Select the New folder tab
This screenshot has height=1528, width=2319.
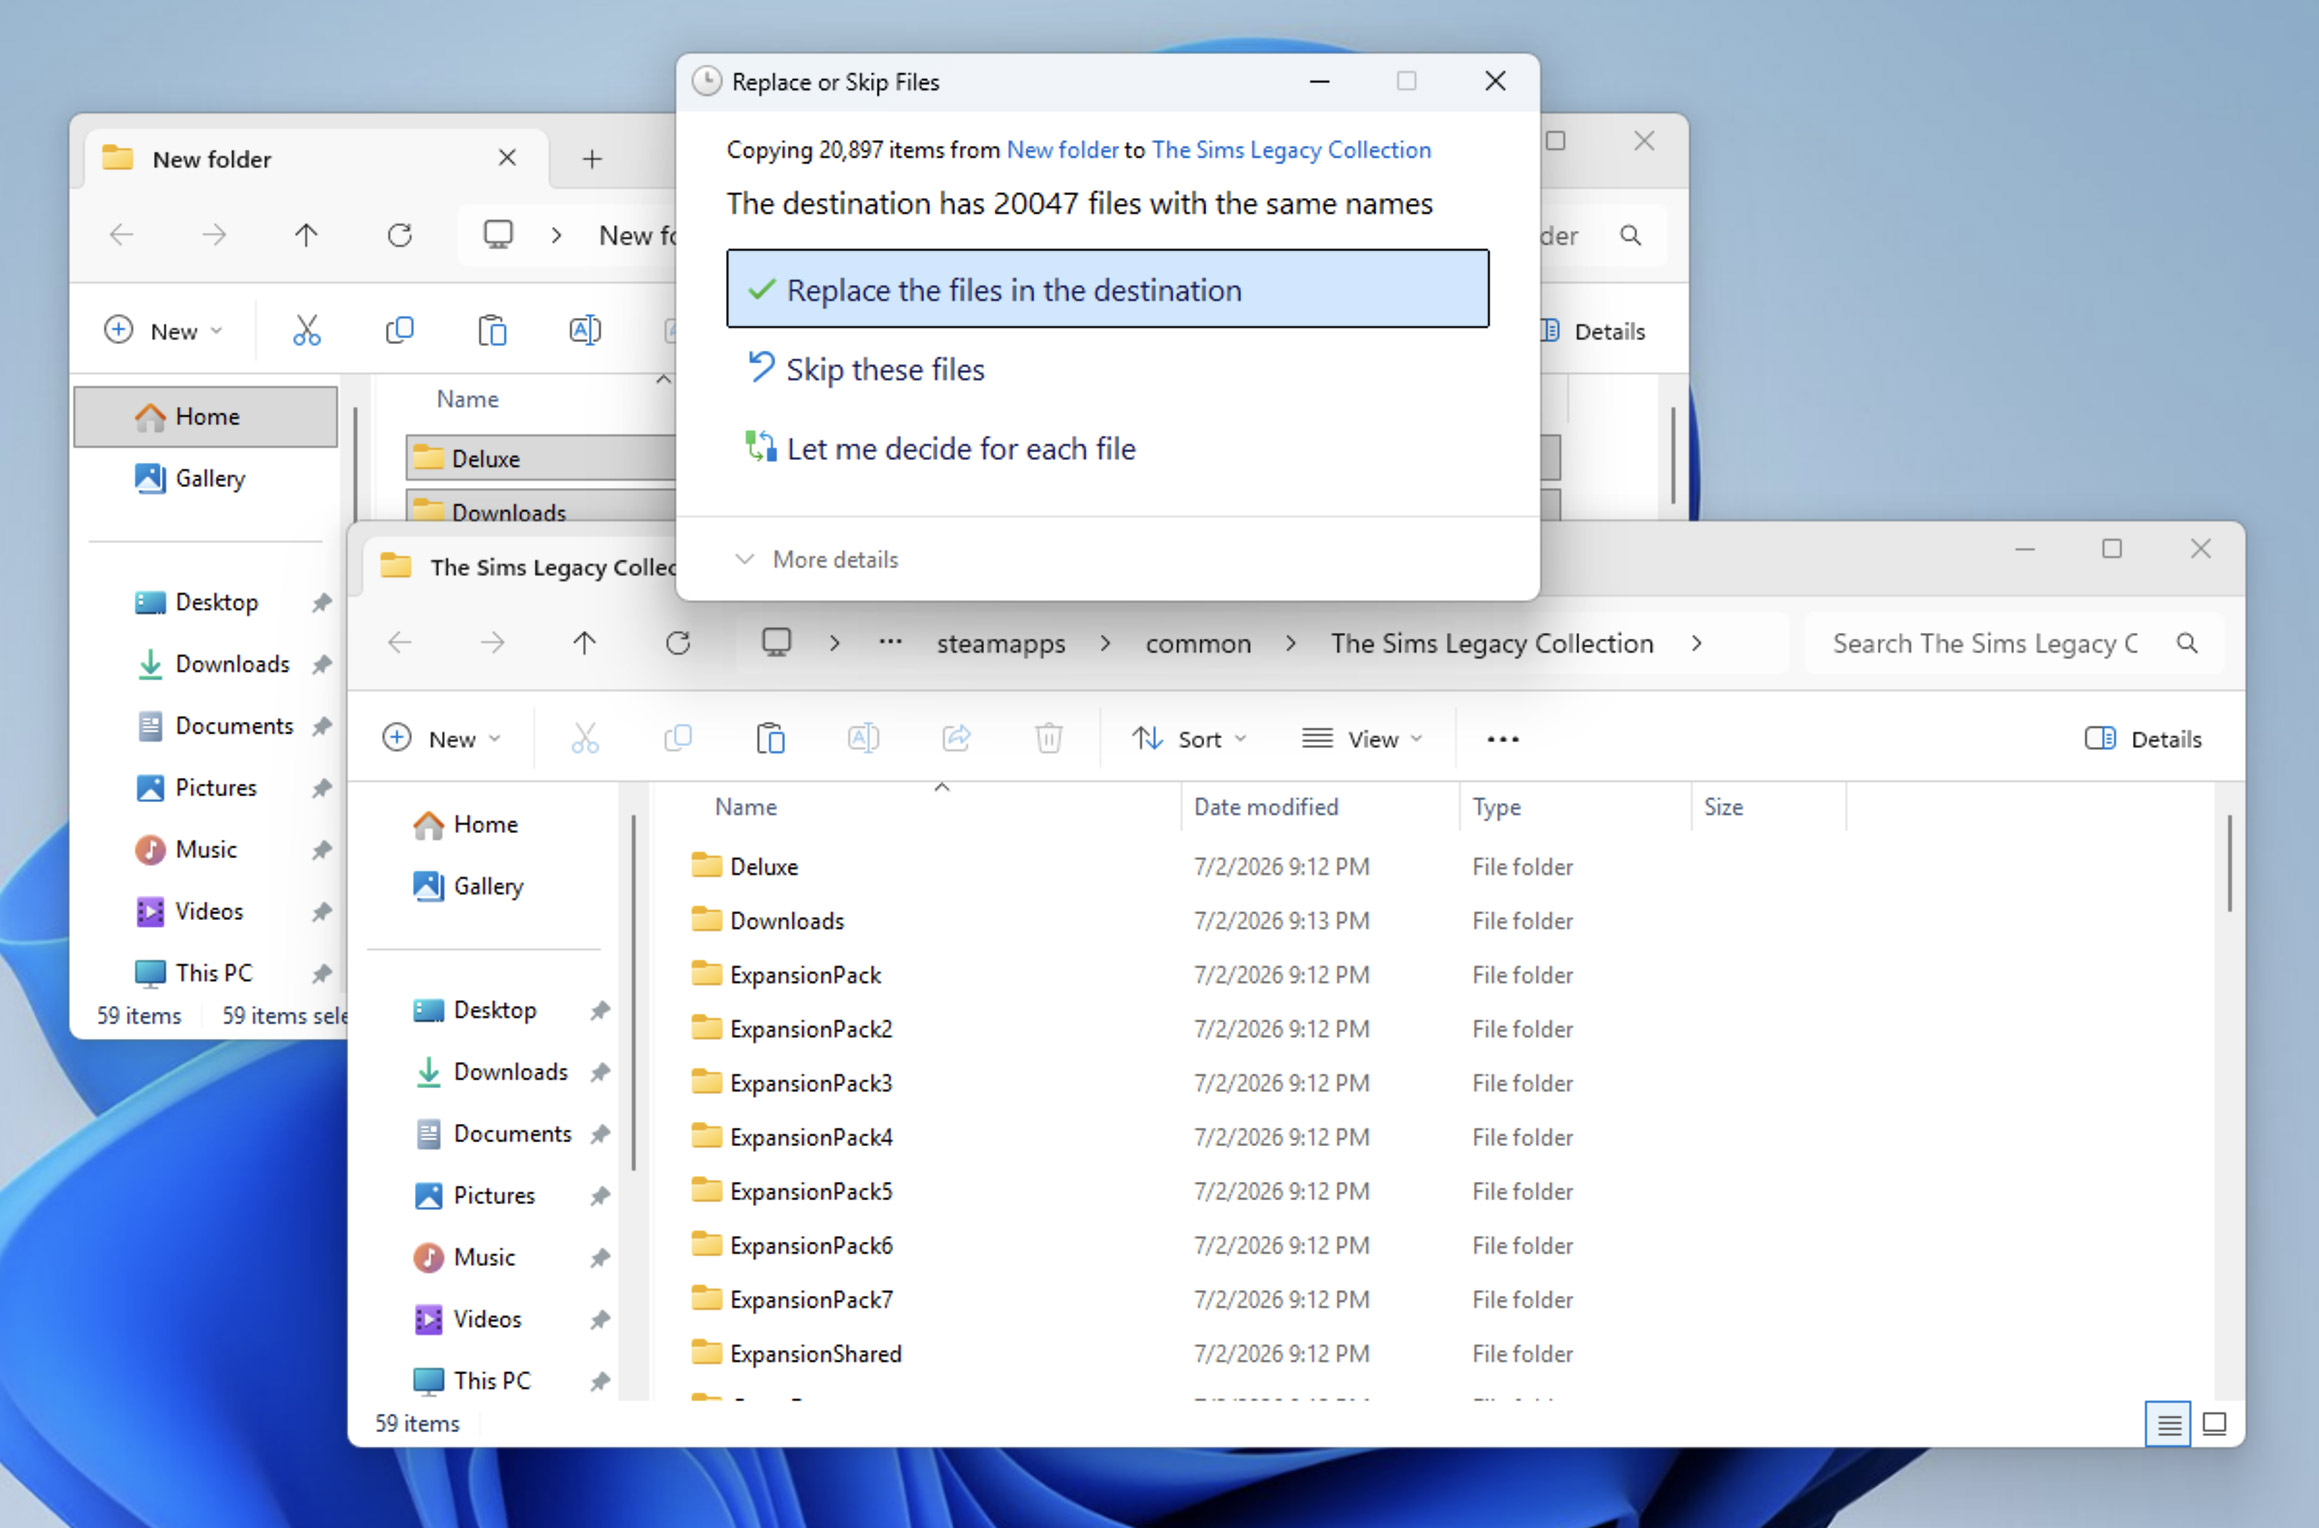click(317, 158)
